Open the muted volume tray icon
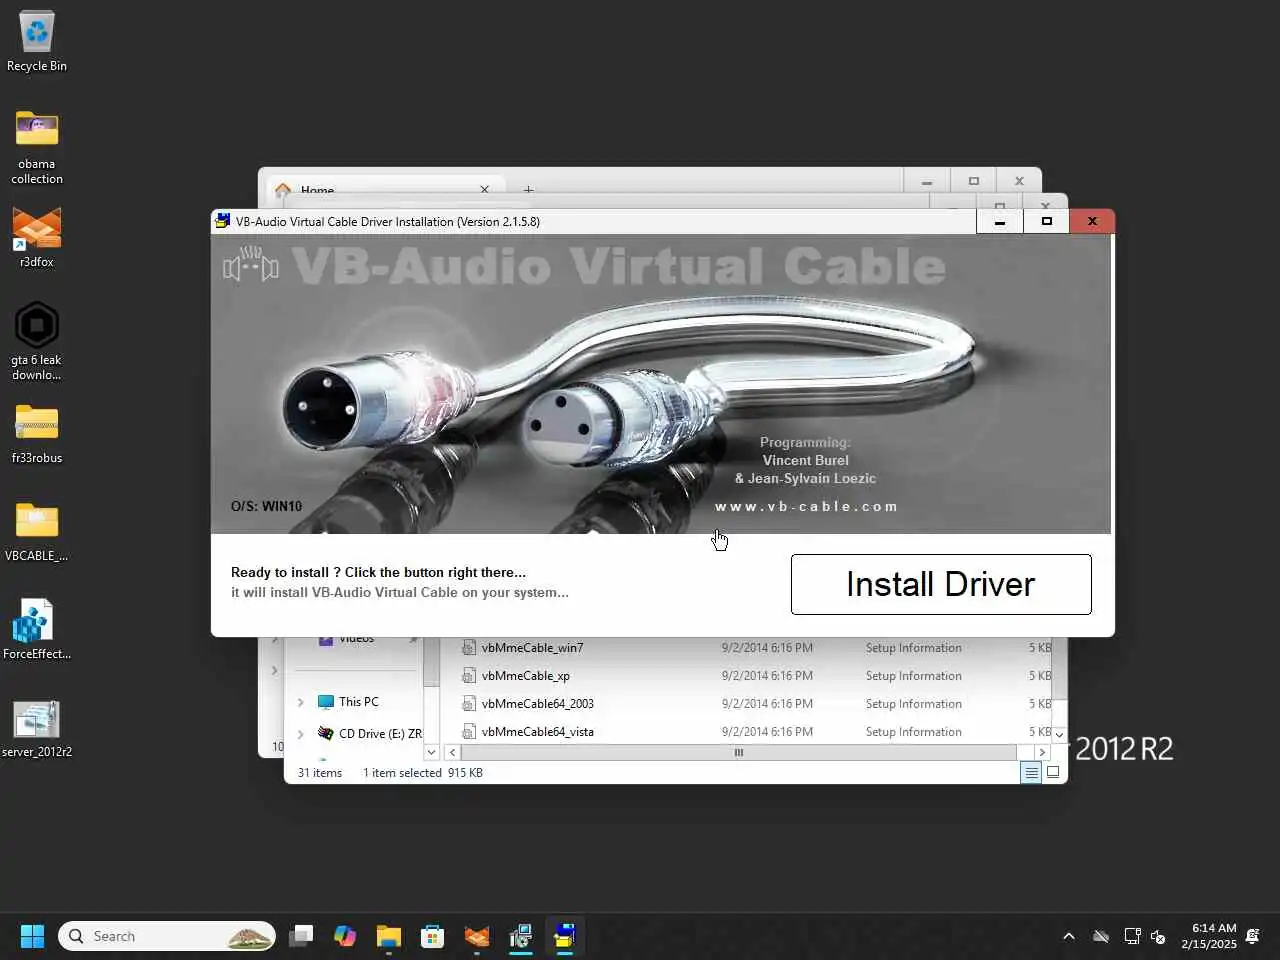Viewport: 1280px width, 960px height. pos(1158,936)
